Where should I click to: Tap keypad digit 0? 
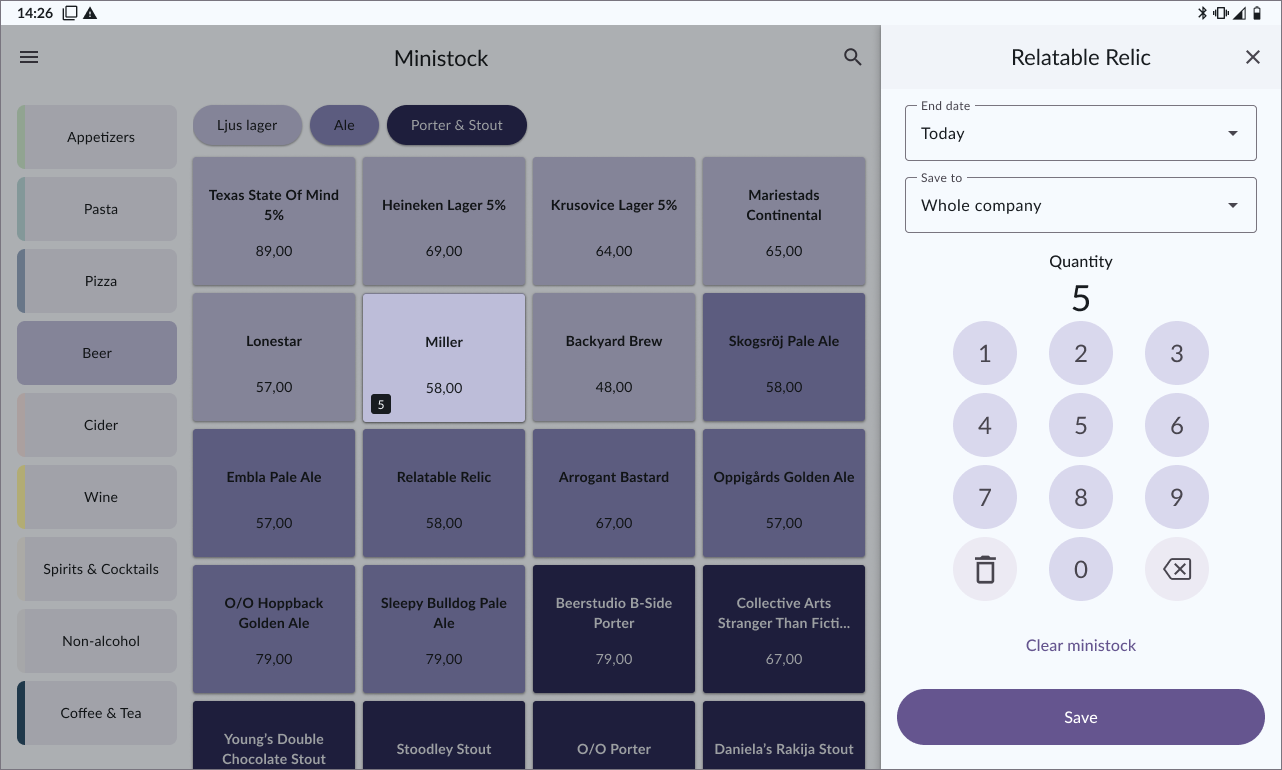click(1081, 569)
